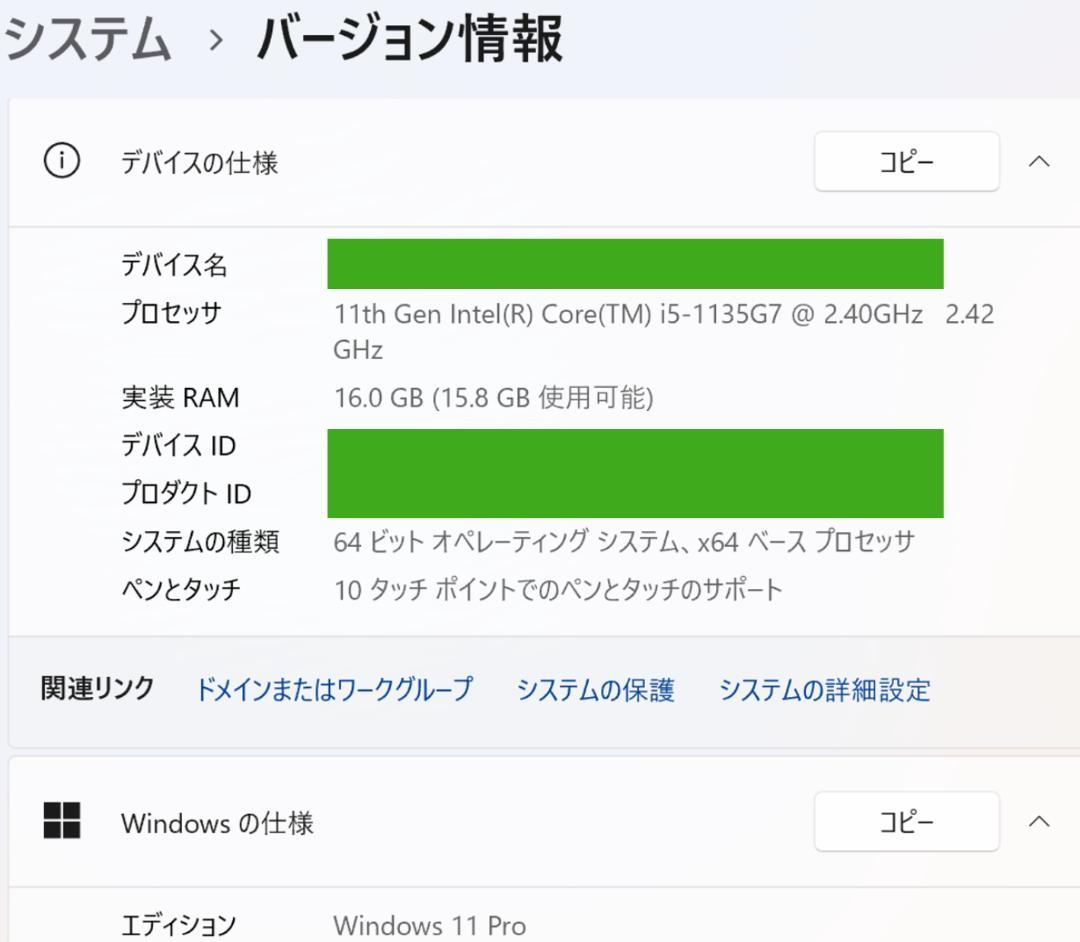Viewport: 1080px width, 942px height.
Task: Select the Windows 11 Pro edition text
Action: 430,926
